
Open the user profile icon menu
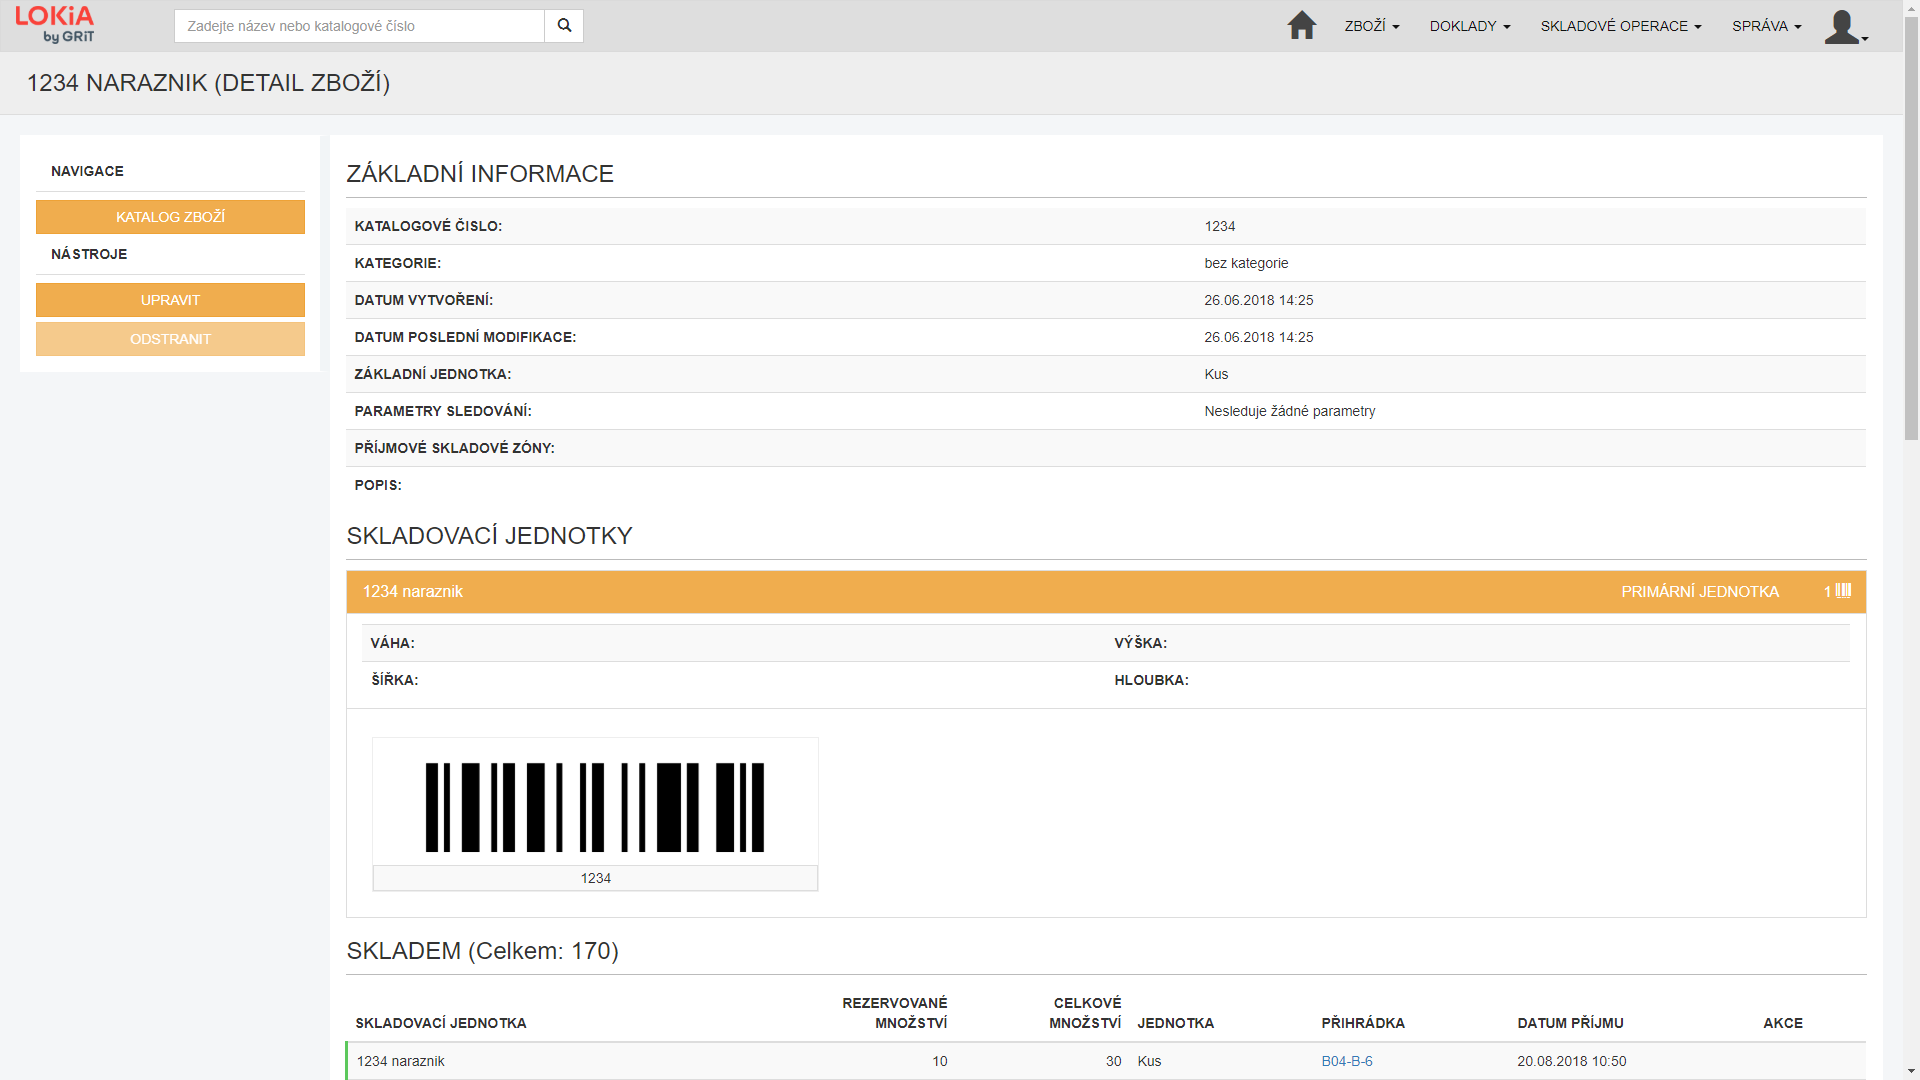coord(1845,27)
